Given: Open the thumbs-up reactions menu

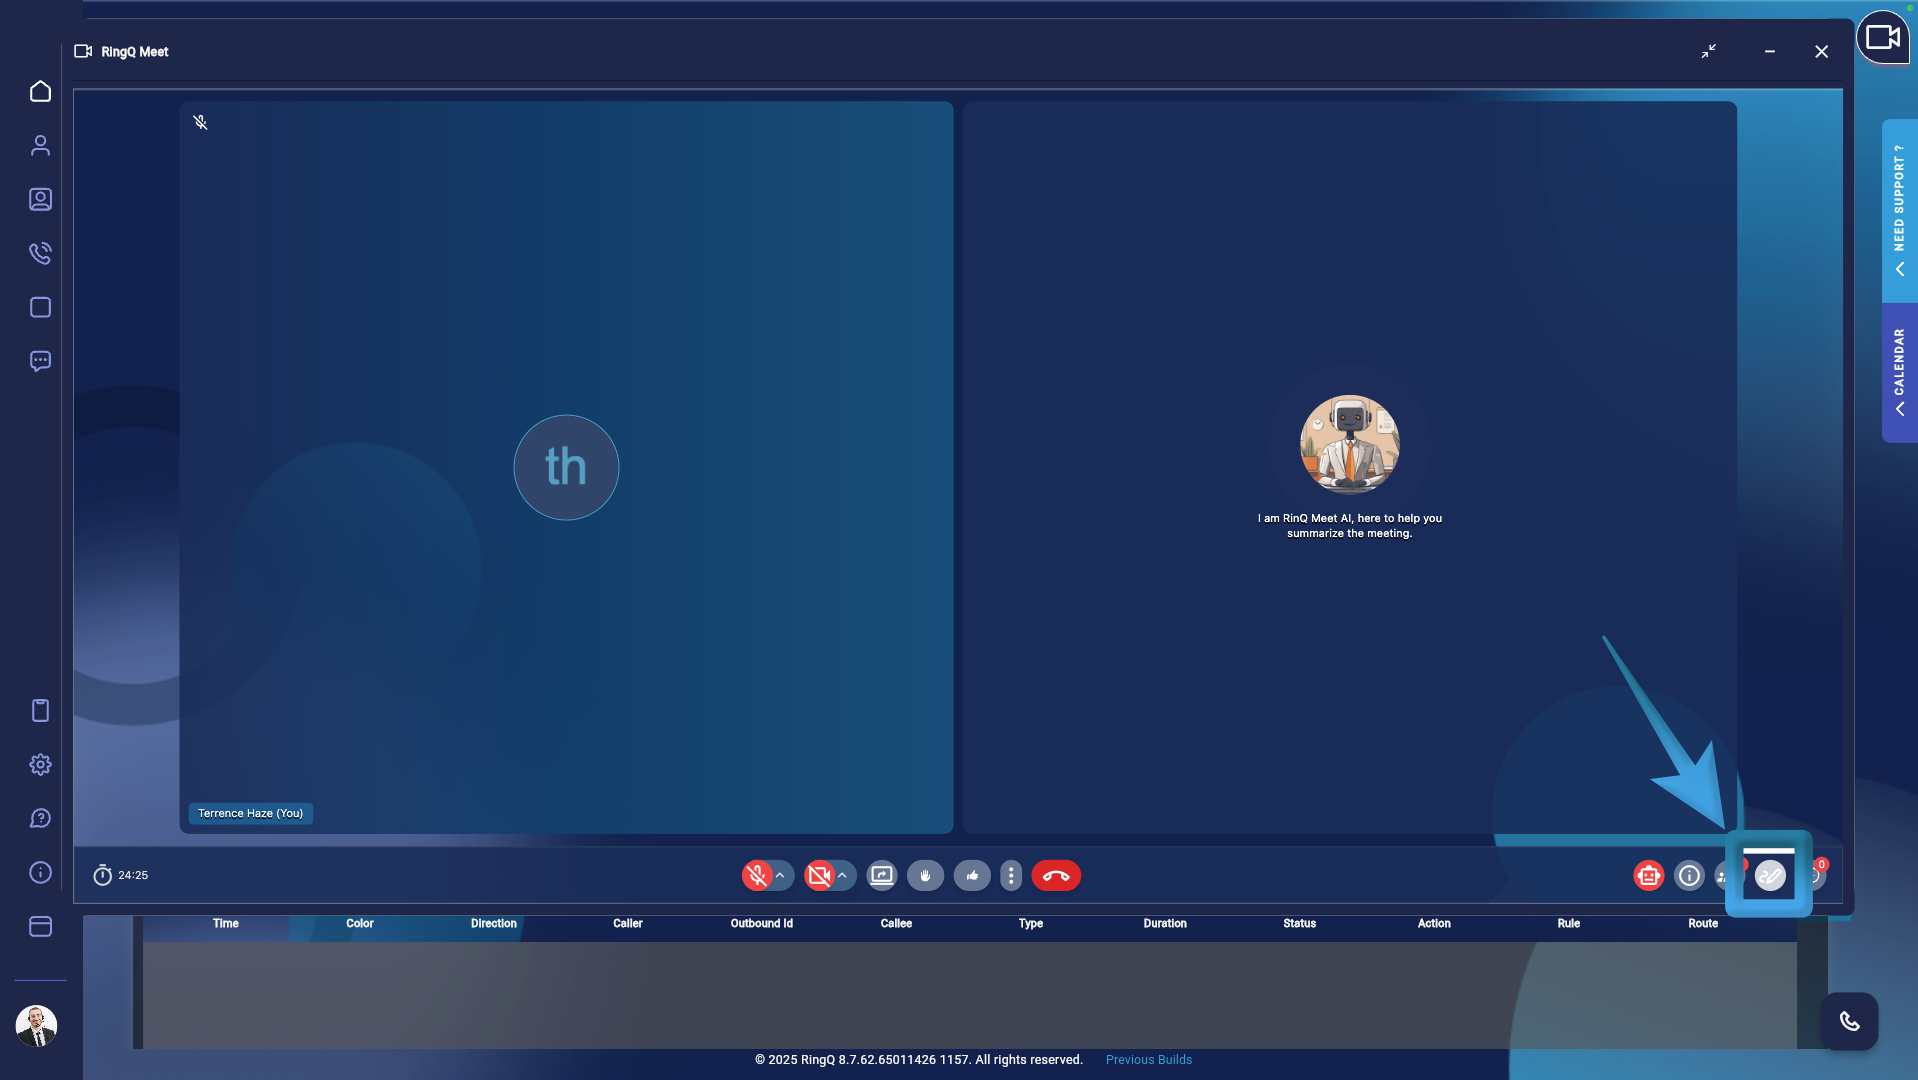Looking at the screenshot, I should click(971, 875).
